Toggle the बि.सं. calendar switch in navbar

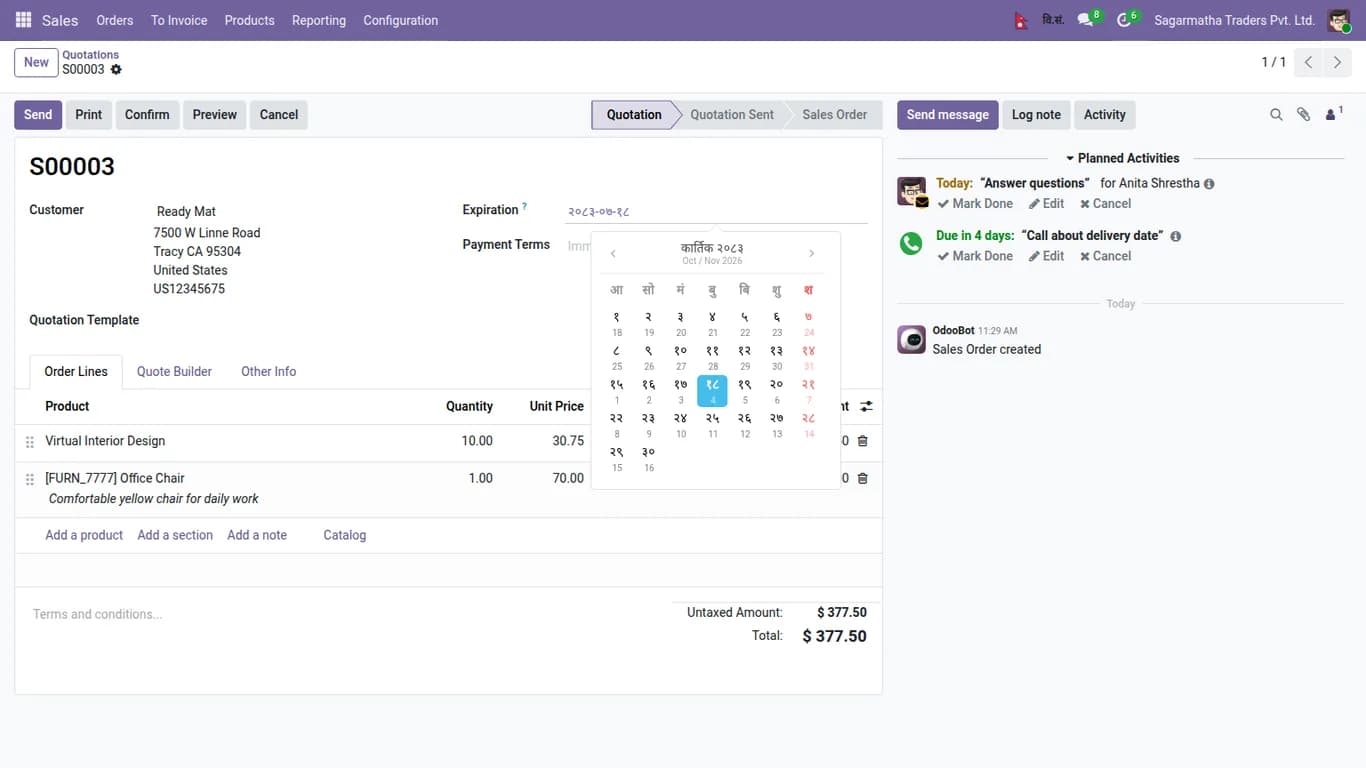[x=1053, y=20]
